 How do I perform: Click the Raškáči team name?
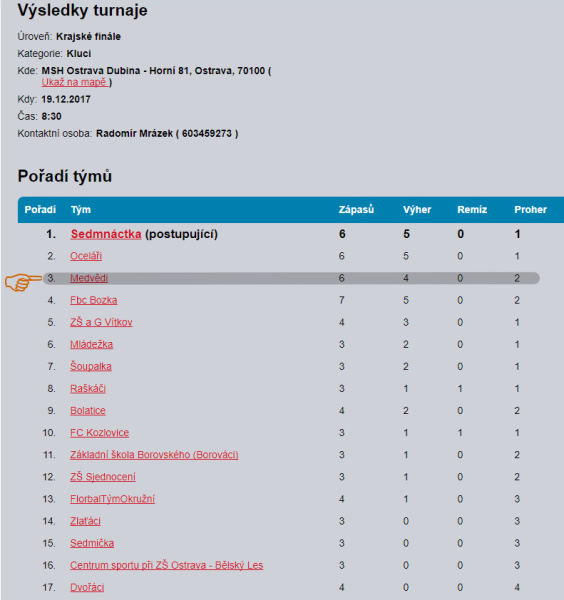(88, 389)
